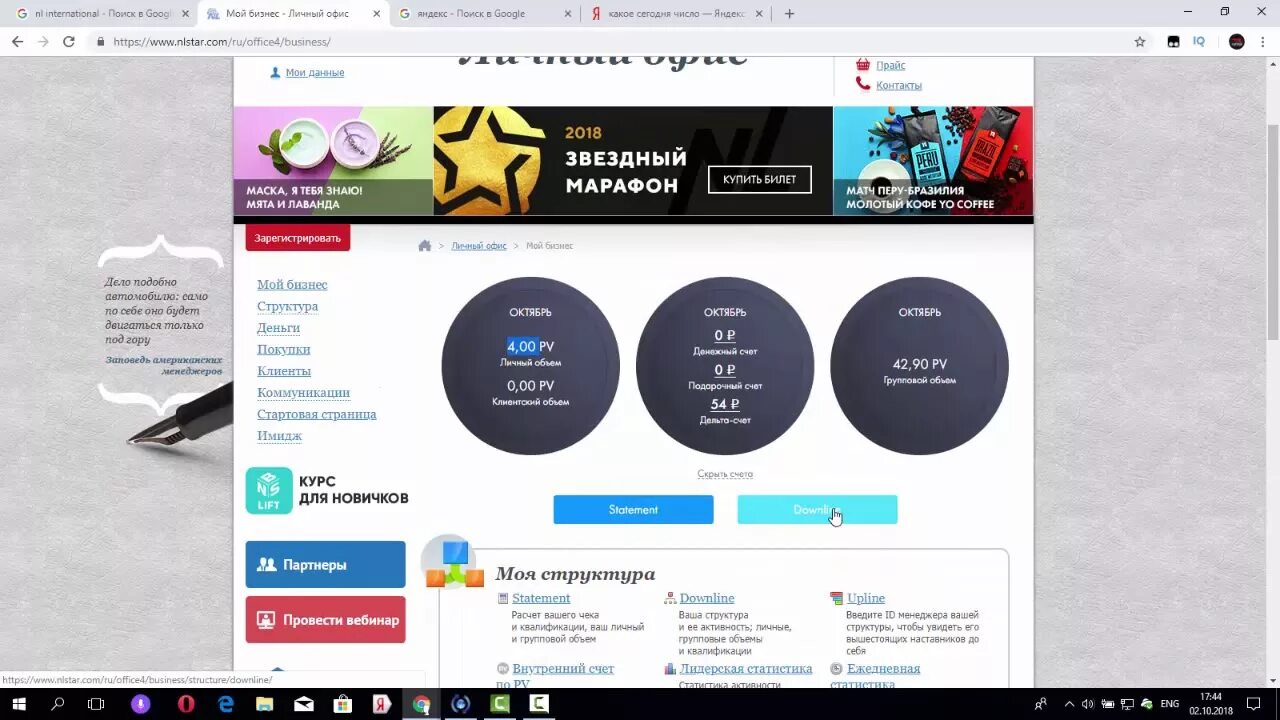Click the 'Провести вебинар' button

click(326, 620)
